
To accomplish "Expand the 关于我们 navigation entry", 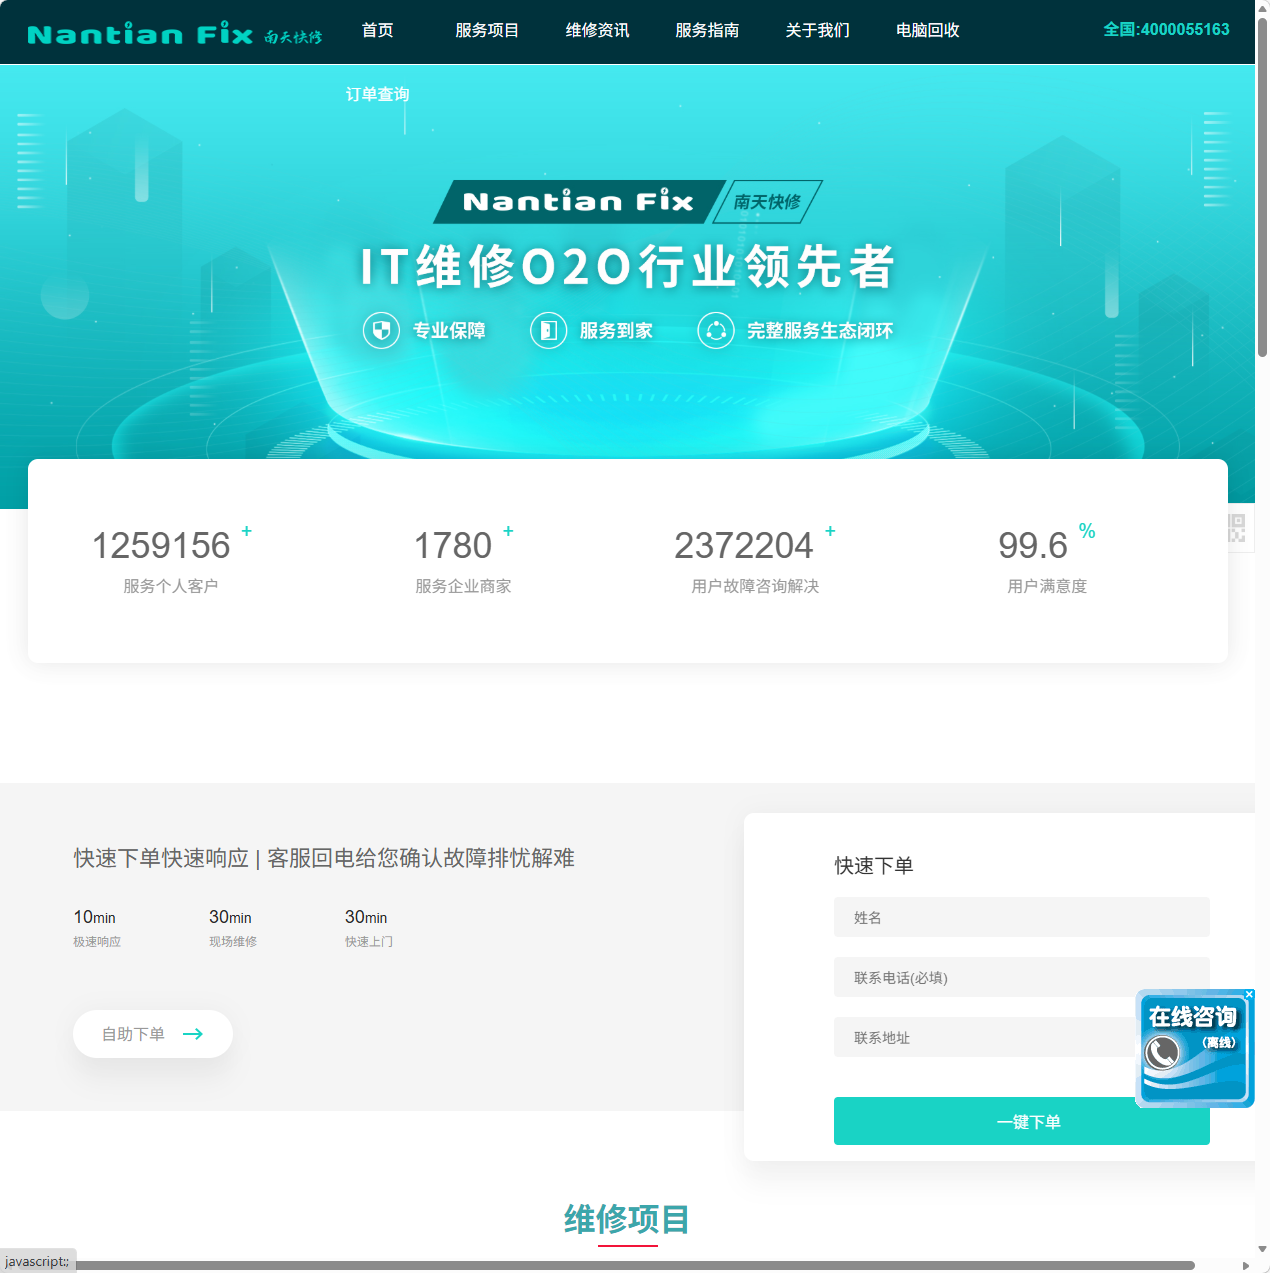I will [x=817, y=31].
